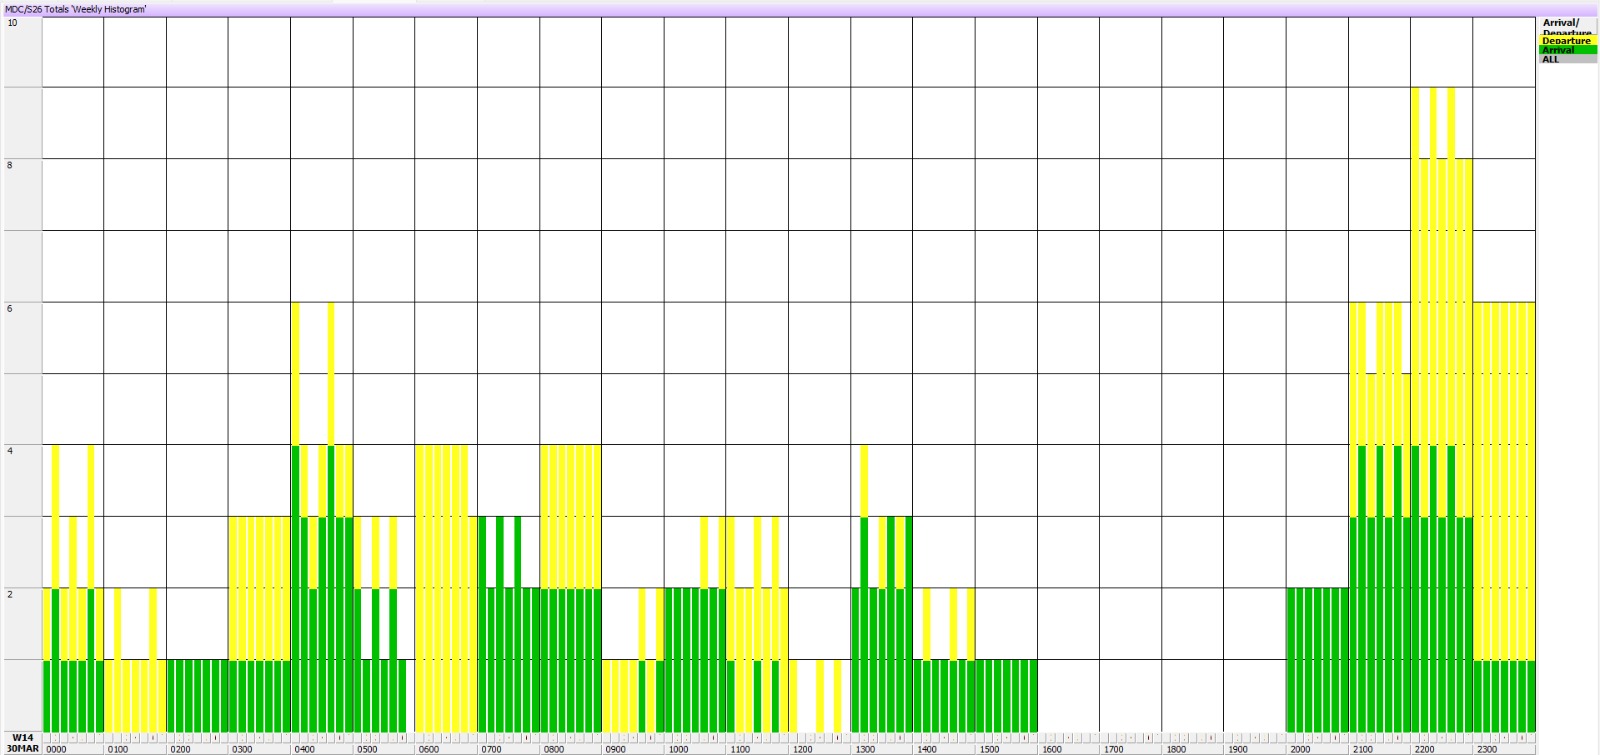Click the 1900 hour marker
The width and height of the screenshot is (1600, 755).
click(x=1238, y=749)
